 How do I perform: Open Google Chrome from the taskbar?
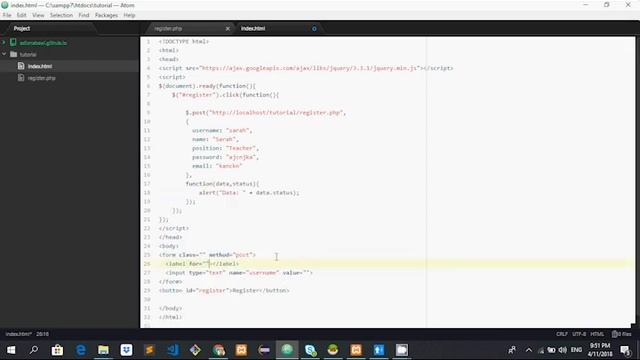click(x=218, y=350)
